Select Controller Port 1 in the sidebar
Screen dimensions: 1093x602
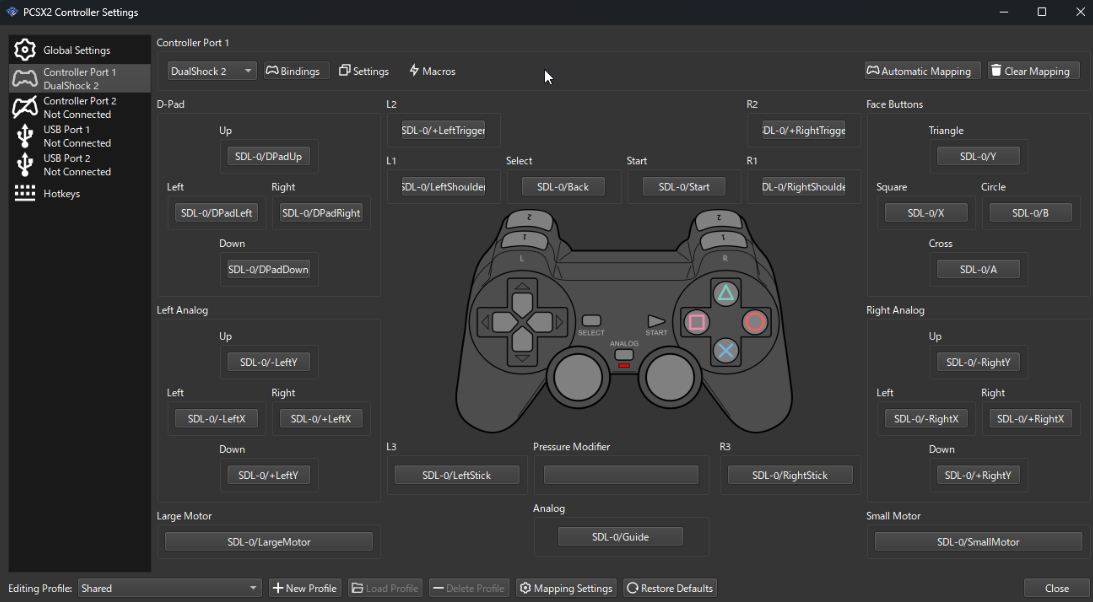[78, 76]
